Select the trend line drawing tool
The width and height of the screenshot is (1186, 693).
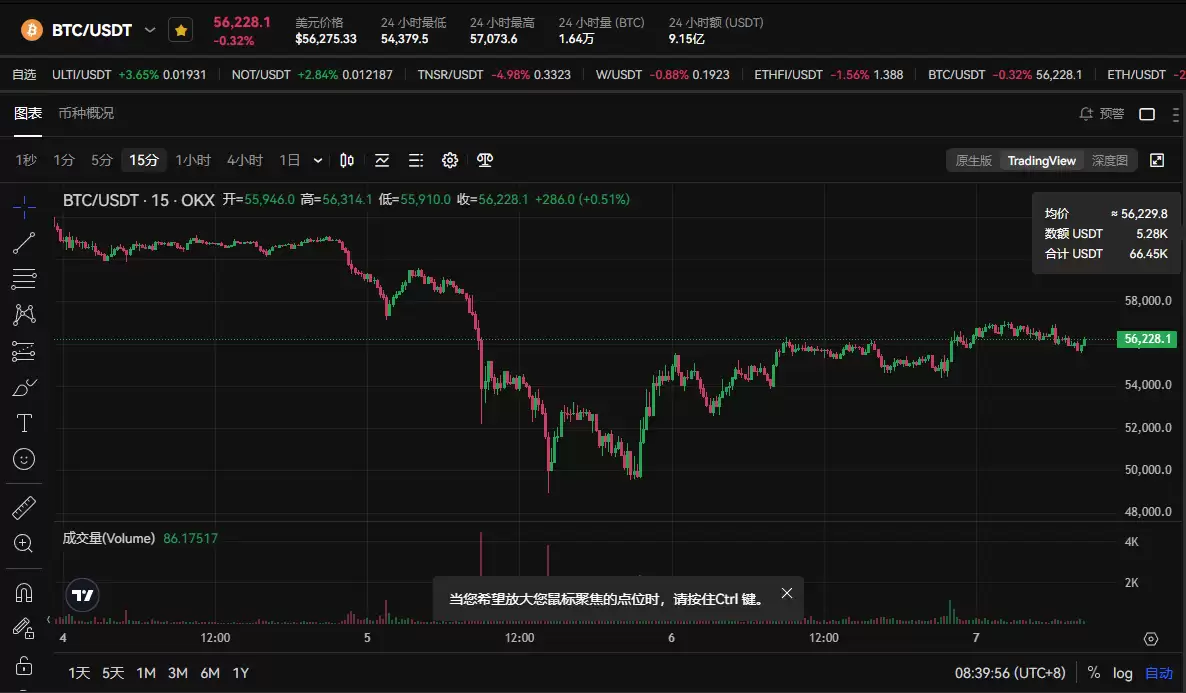pyautogui.click(x=24, y=242)
